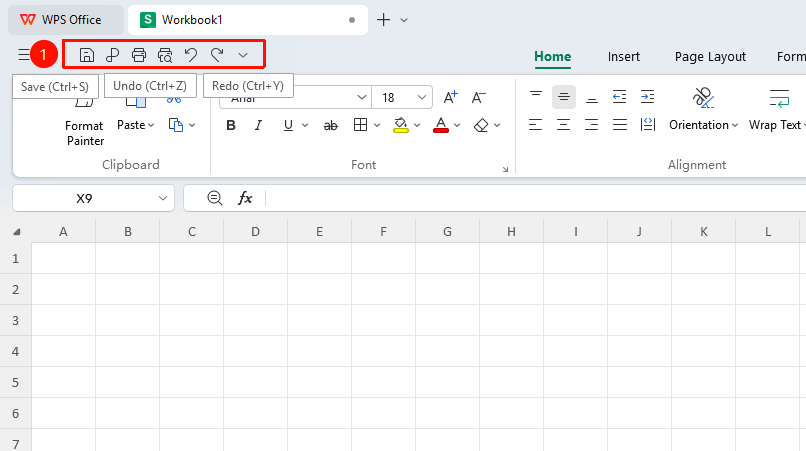Toggle Underline formatting

coord(288,125)
